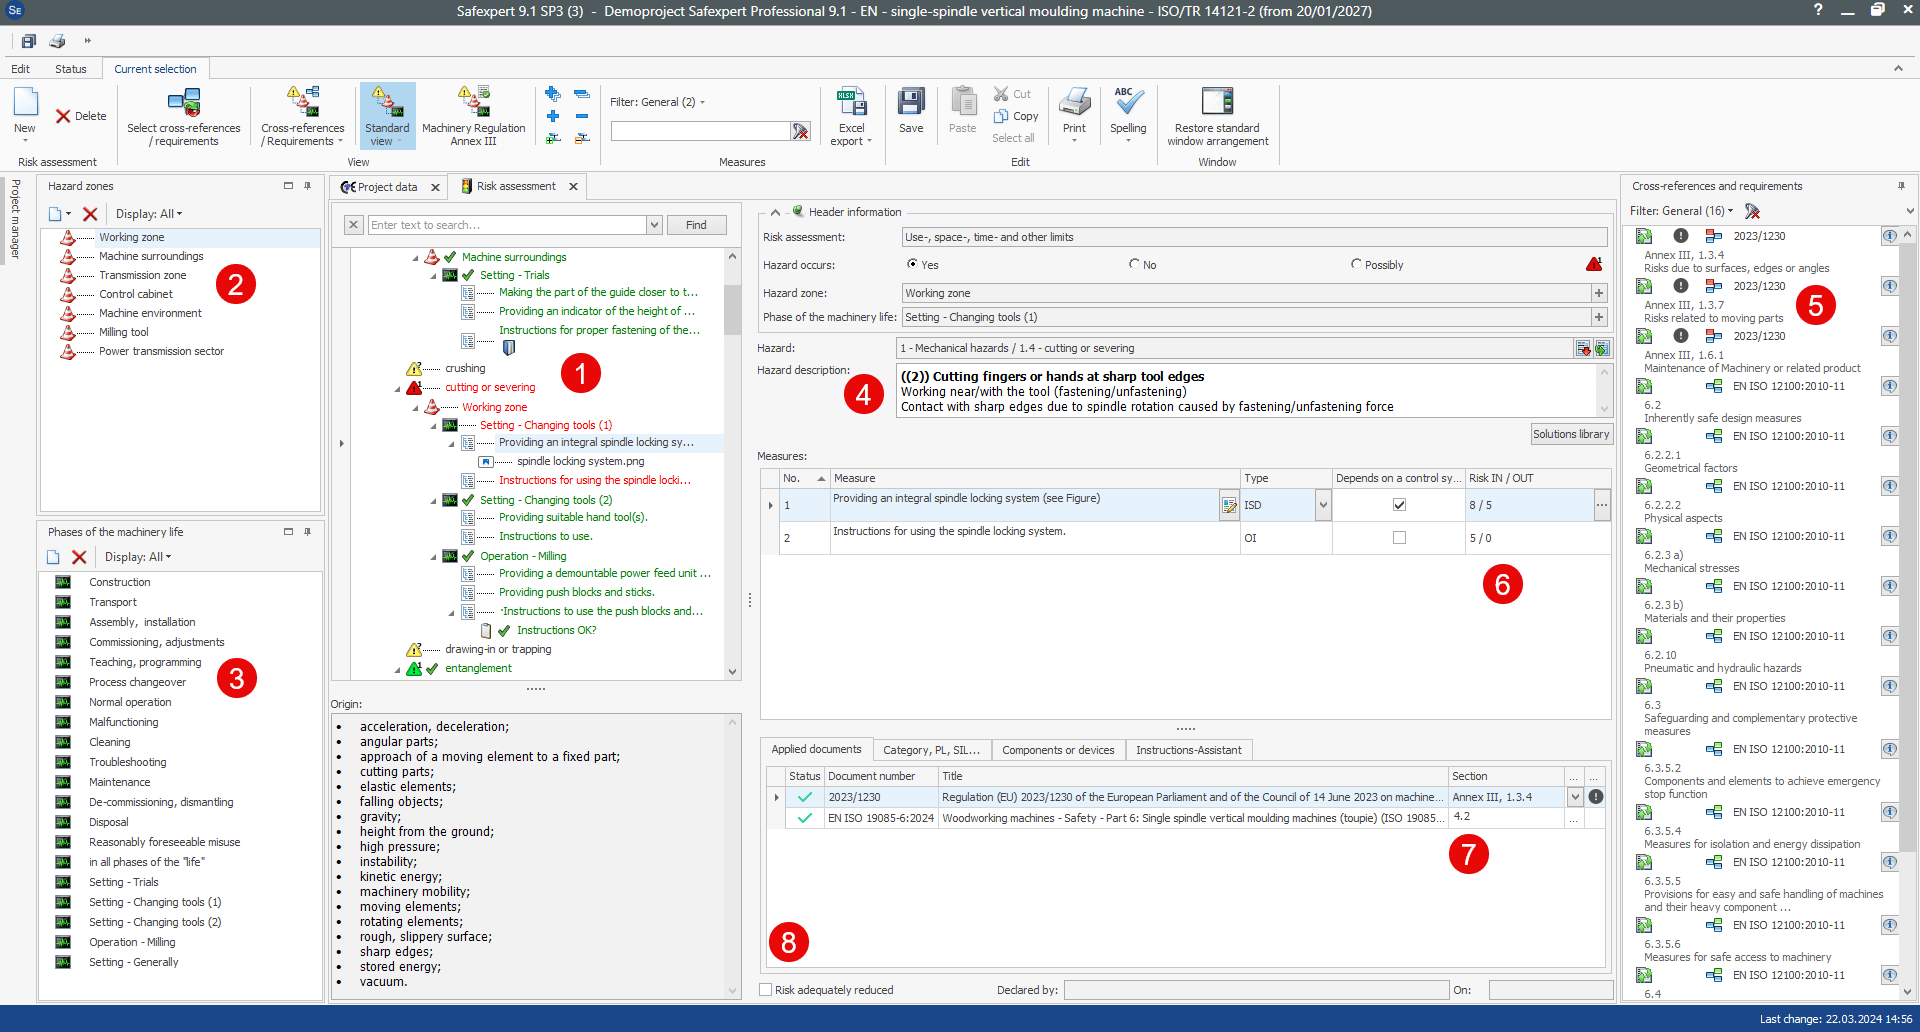Delete the selected hazard zone with red X
The width and height of the screenshot is (1920, 1032).
(x=90, y=214)
